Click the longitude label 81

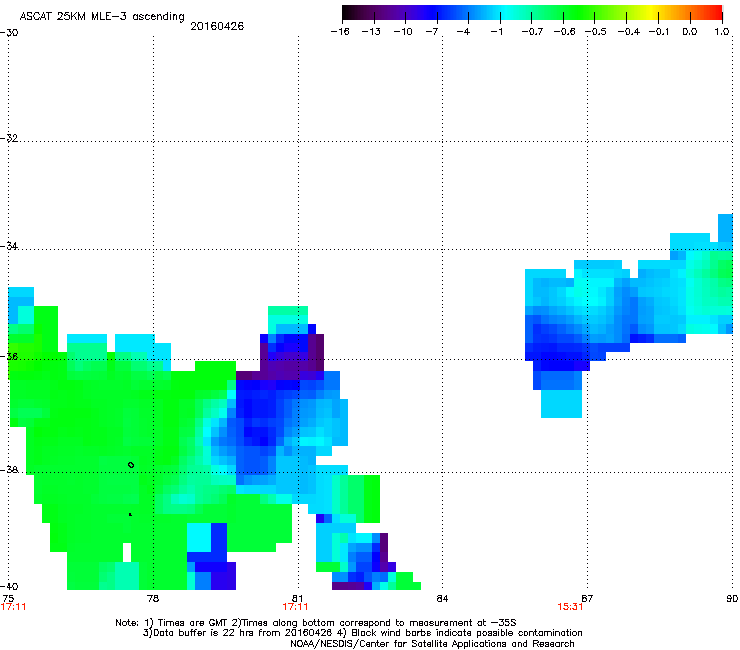(x=297, y=599)
